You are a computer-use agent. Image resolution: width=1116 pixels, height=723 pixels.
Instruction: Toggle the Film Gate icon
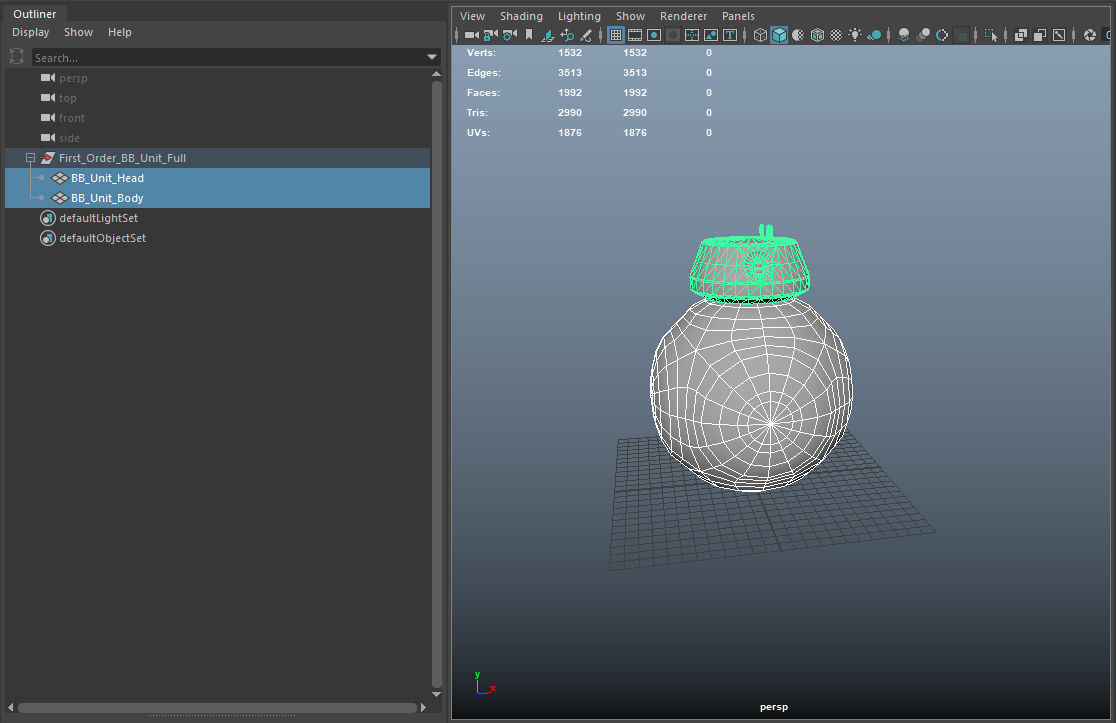tap(635, 35)
